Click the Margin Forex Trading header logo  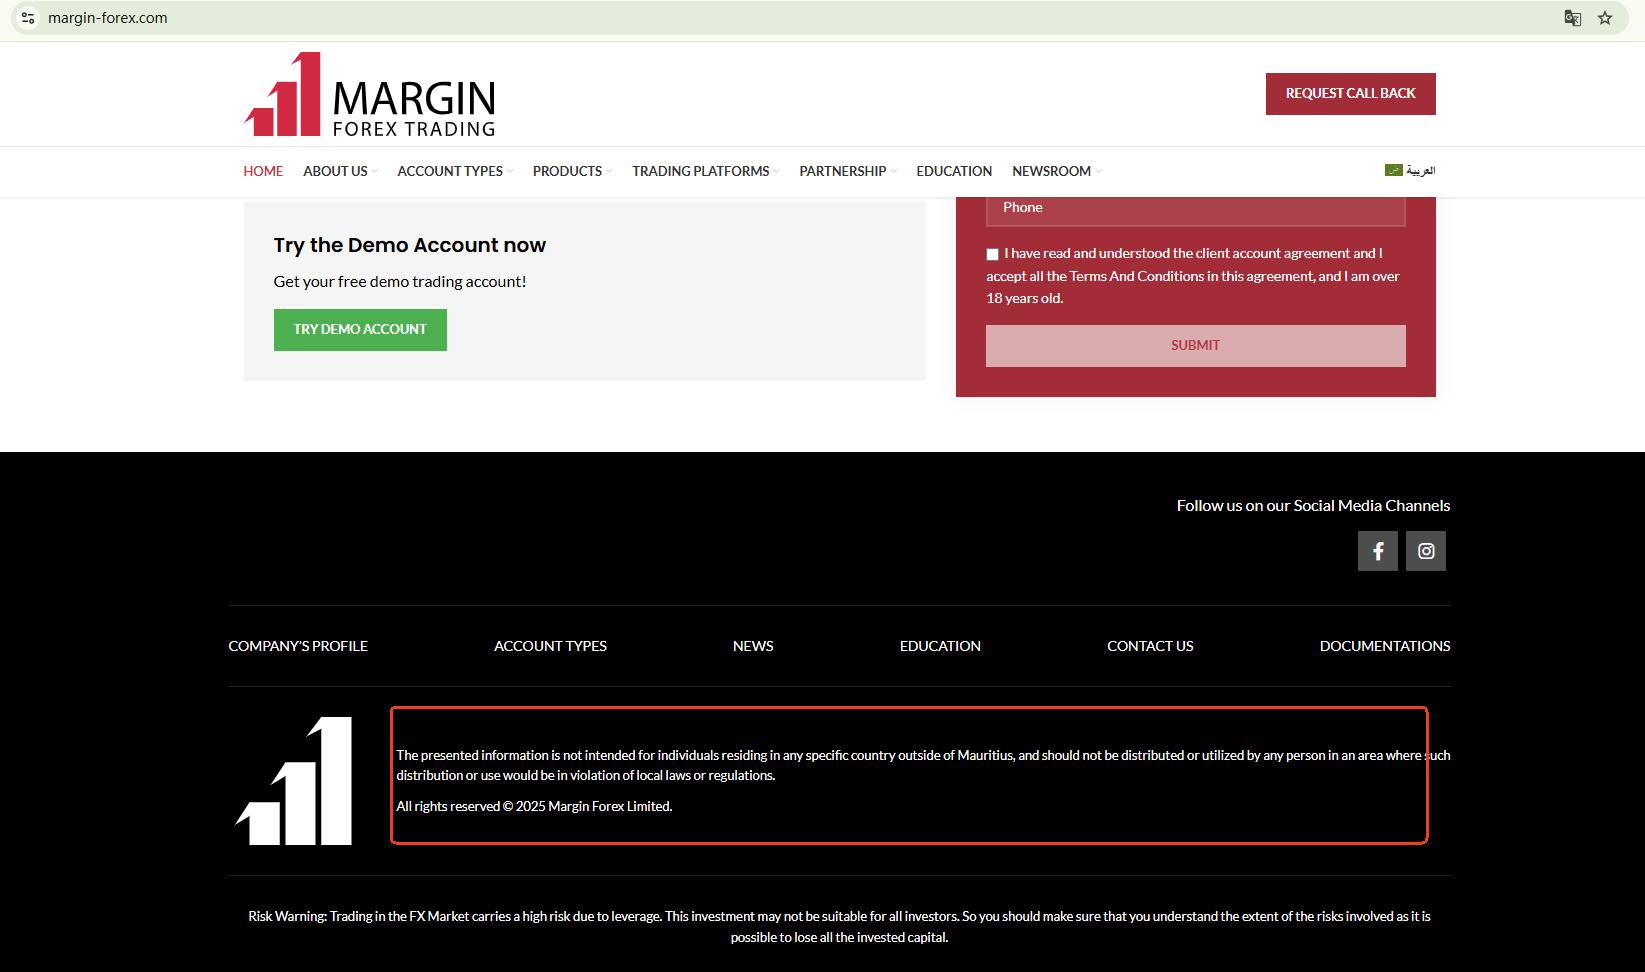point(369,95)
